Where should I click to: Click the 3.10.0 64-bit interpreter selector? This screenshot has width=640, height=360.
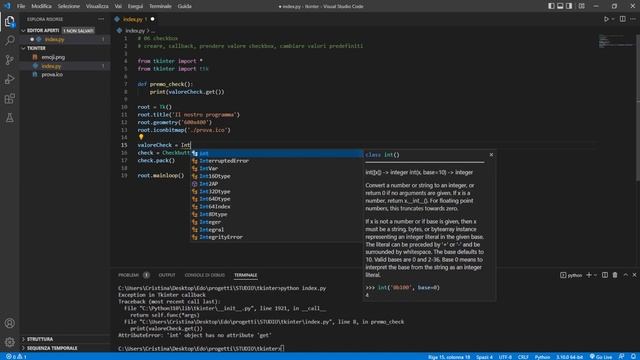click(569, 357)
